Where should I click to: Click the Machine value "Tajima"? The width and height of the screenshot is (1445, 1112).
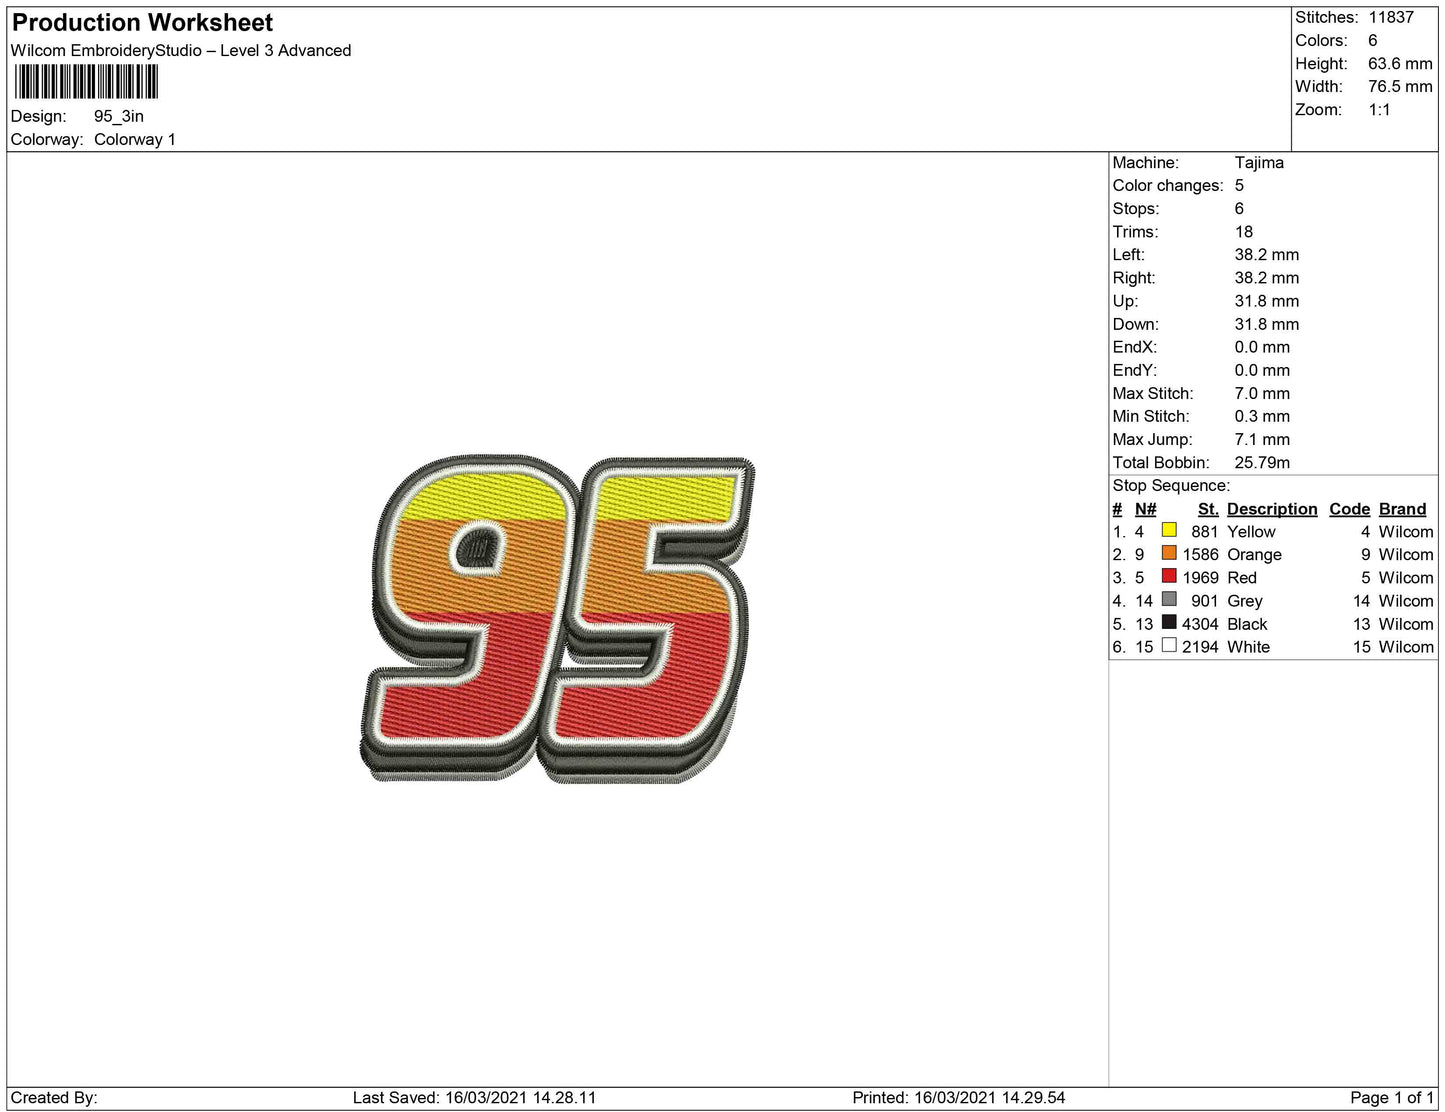point(1259,163)
